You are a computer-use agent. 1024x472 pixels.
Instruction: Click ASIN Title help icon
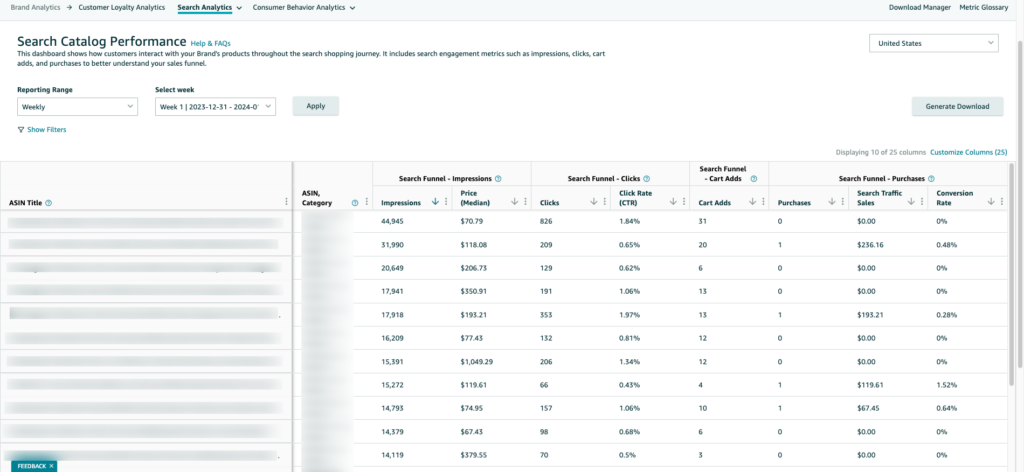49,203
